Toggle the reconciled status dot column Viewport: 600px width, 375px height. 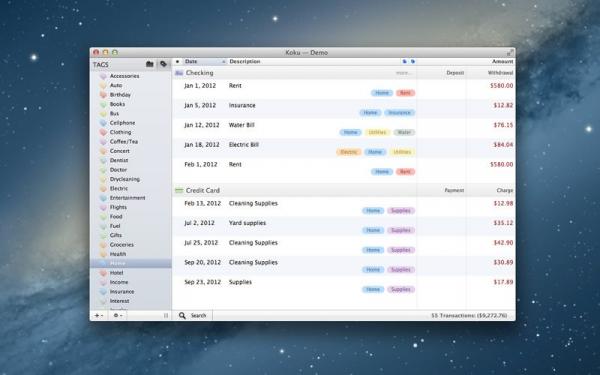177,61
